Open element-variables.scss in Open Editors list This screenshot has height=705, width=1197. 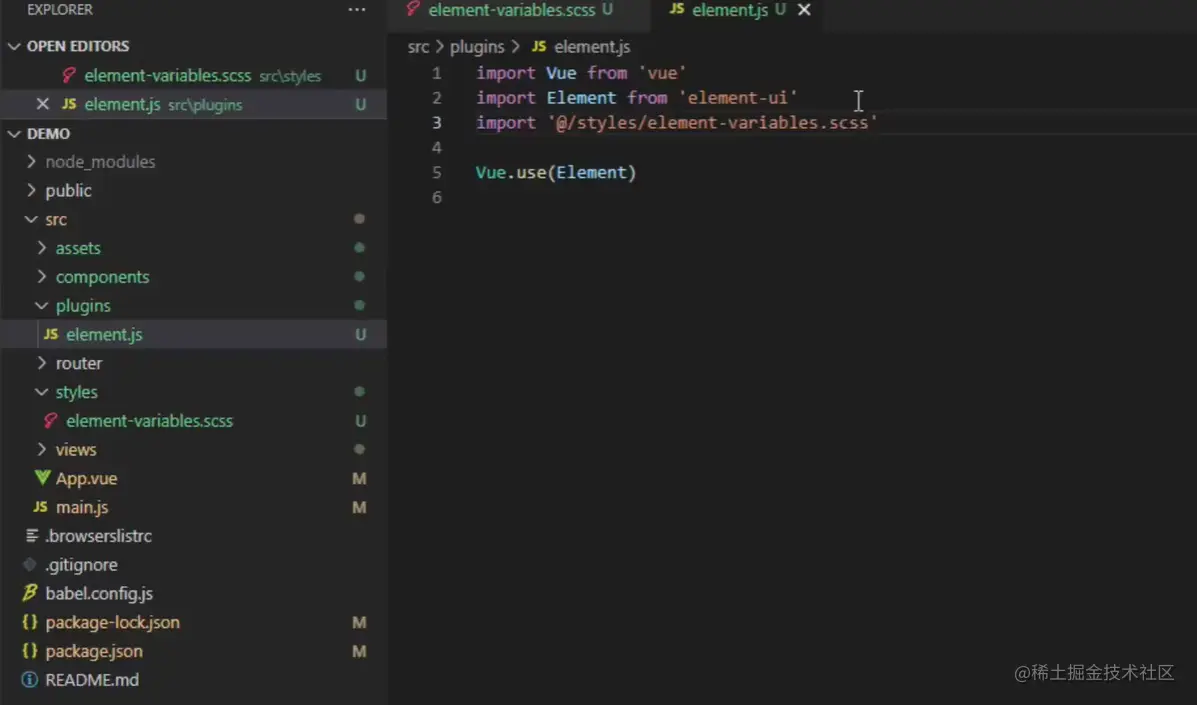193,76
